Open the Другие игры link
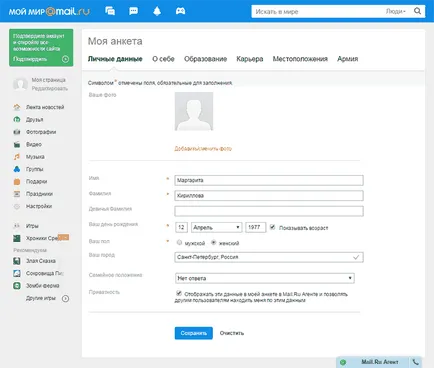This screenshot has width=434, height=368. 41,298
